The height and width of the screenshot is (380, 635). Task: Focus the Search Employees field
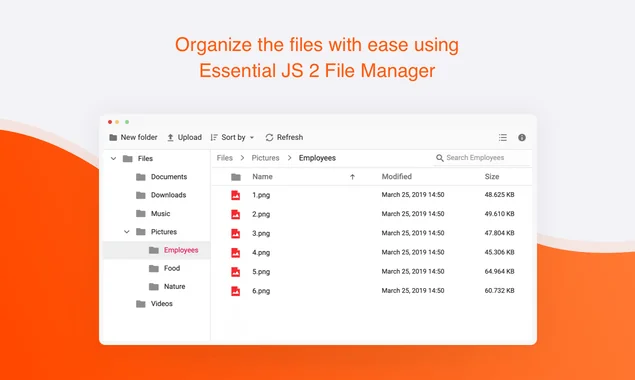tap(483, 158)
